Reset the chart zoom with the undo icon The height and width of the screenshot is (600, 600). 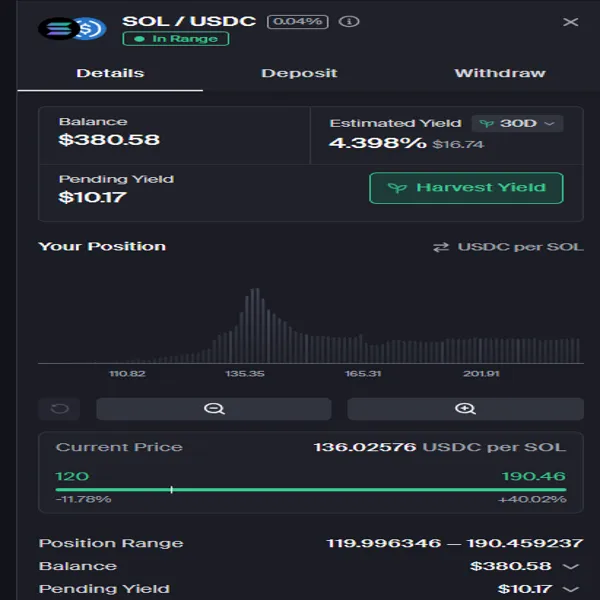59,409
